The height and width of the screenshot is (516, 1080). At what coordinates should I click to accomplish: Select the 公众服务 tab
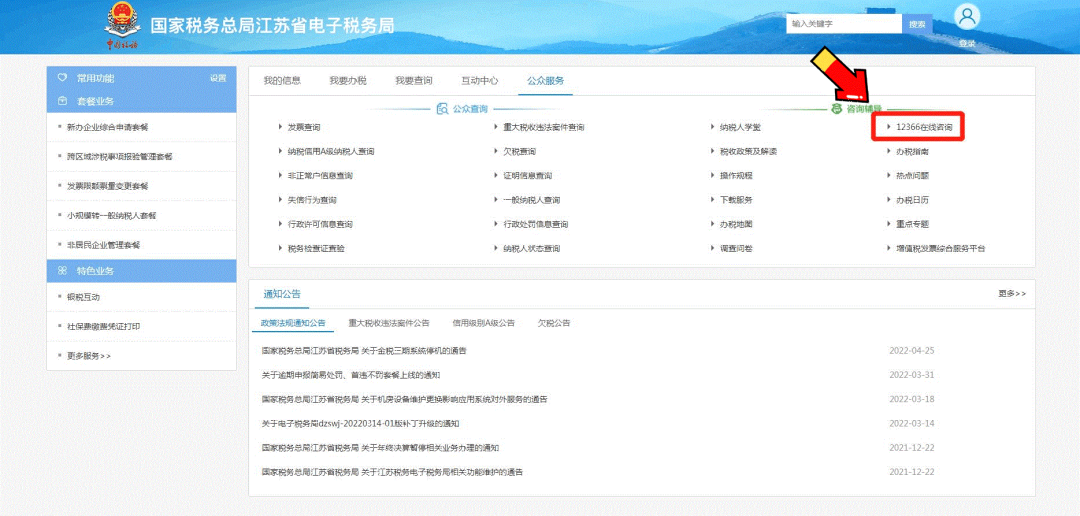click(546, 81)
